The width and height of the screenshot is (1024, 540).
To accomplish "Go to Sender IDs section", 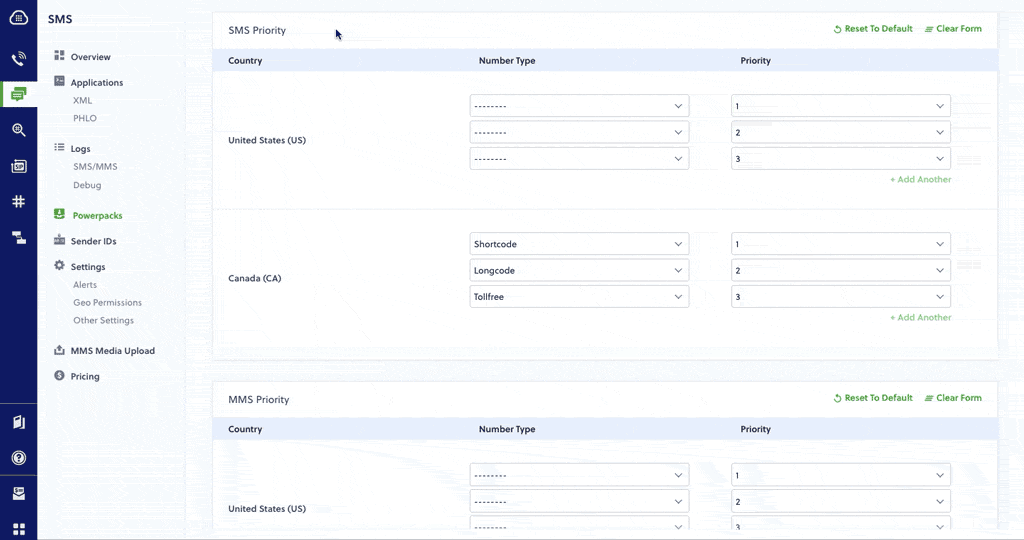I will coord(93,241).
